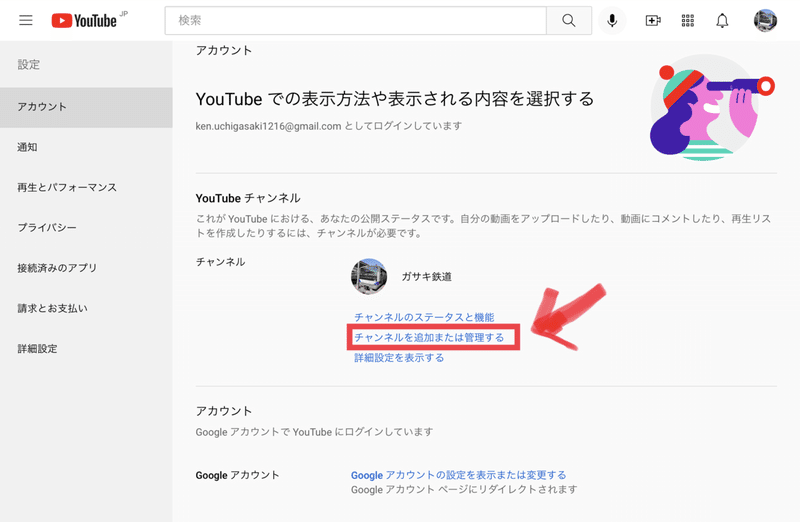Screen dimensions: 800x522
Task: Click the search magnifier button
Action: (x=569, y=20)
